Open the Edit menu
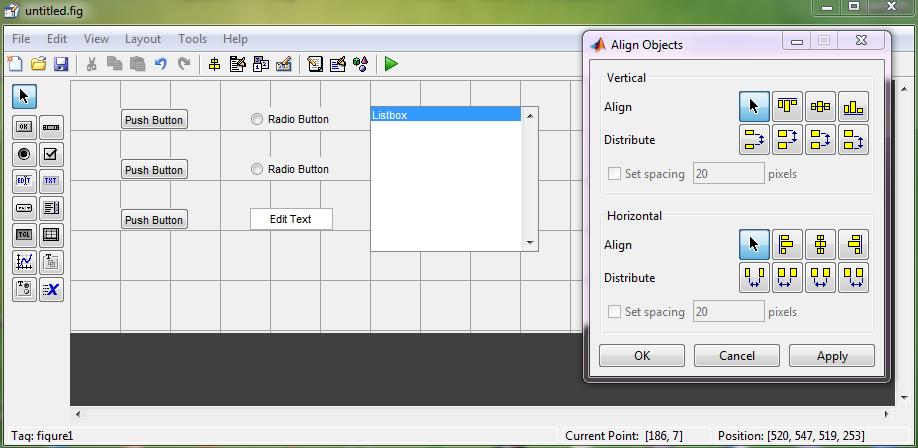 pyautogui.click(x=57, y=39)
